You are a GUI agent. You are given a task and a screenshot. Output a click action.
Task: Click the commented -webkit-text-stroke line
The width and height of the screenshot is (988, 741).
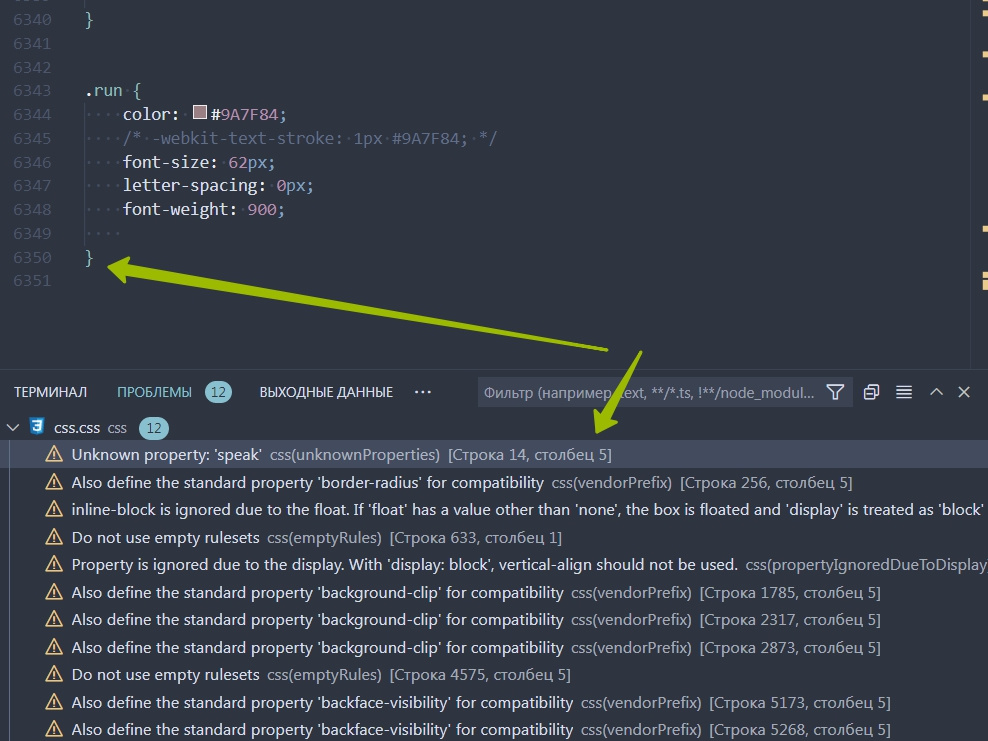pyautogui.click(x=310, y=138)
